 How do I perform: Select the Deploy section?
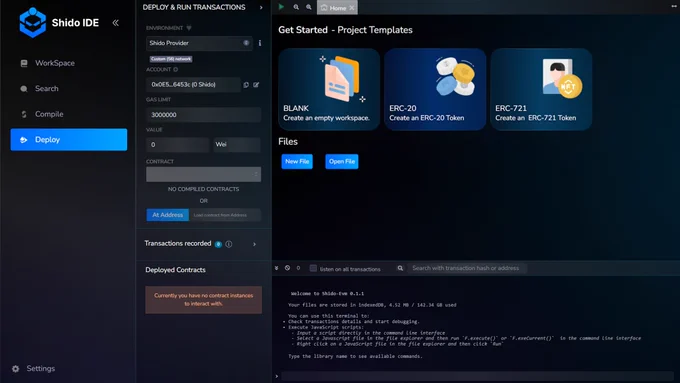[69, 140]
